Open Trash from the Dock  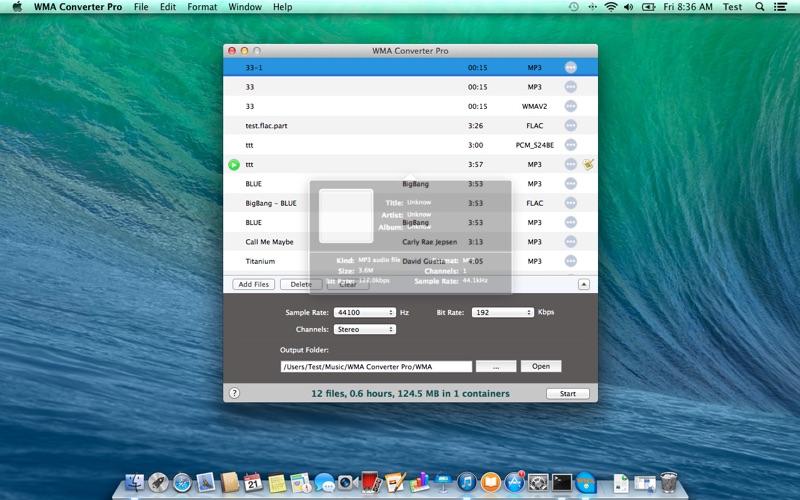pos(668,482)
